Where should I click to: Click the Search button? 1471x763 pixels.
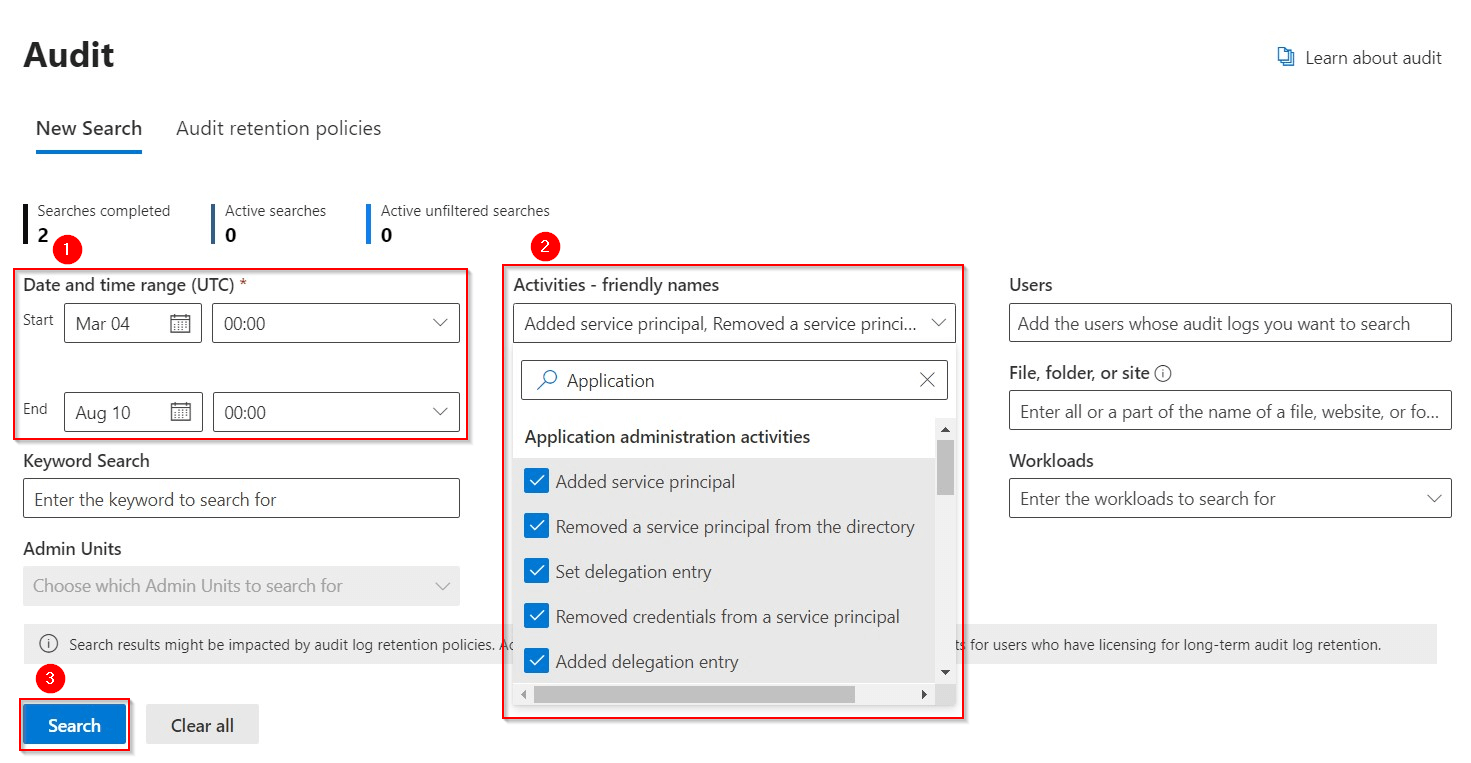click(x=74, y=724)
